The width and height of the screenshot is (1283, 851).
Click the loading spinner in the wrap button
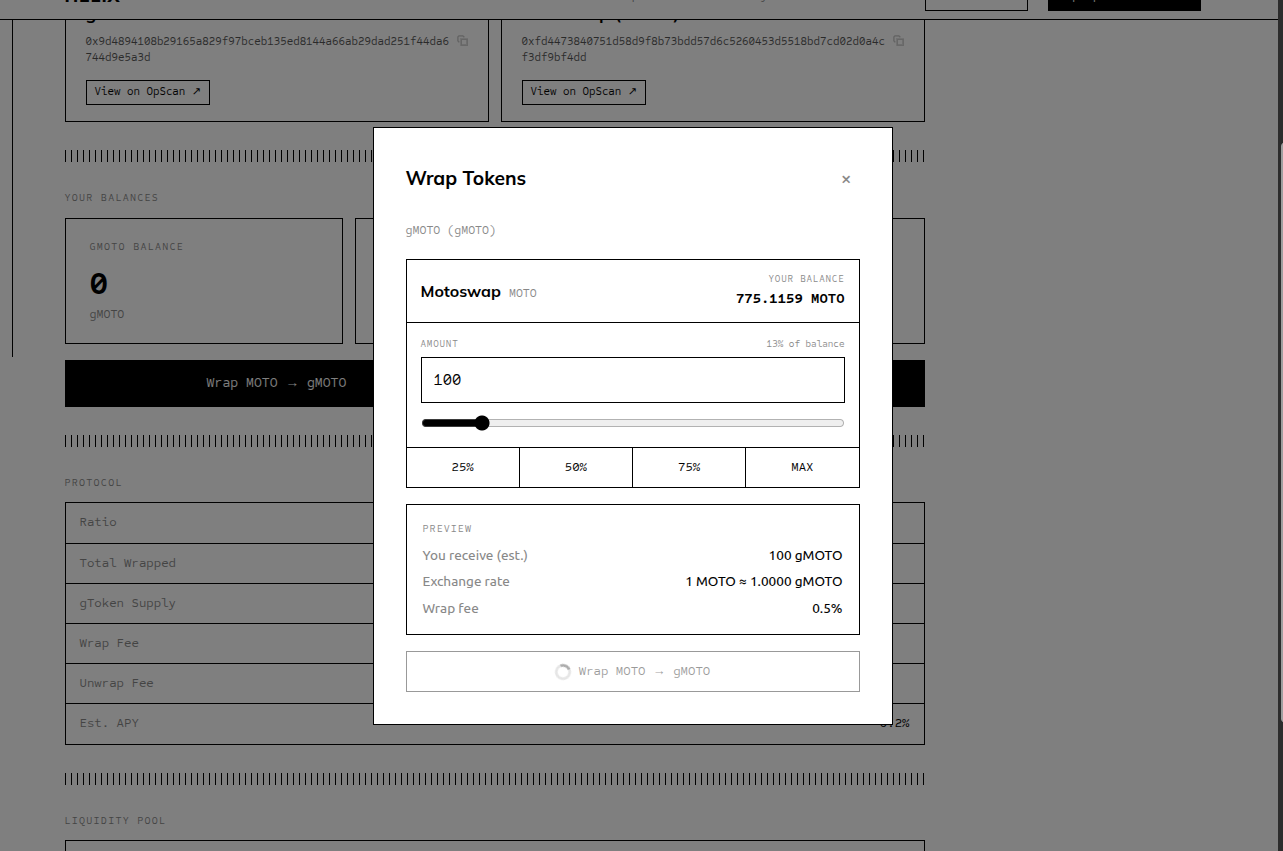[563, 672]
